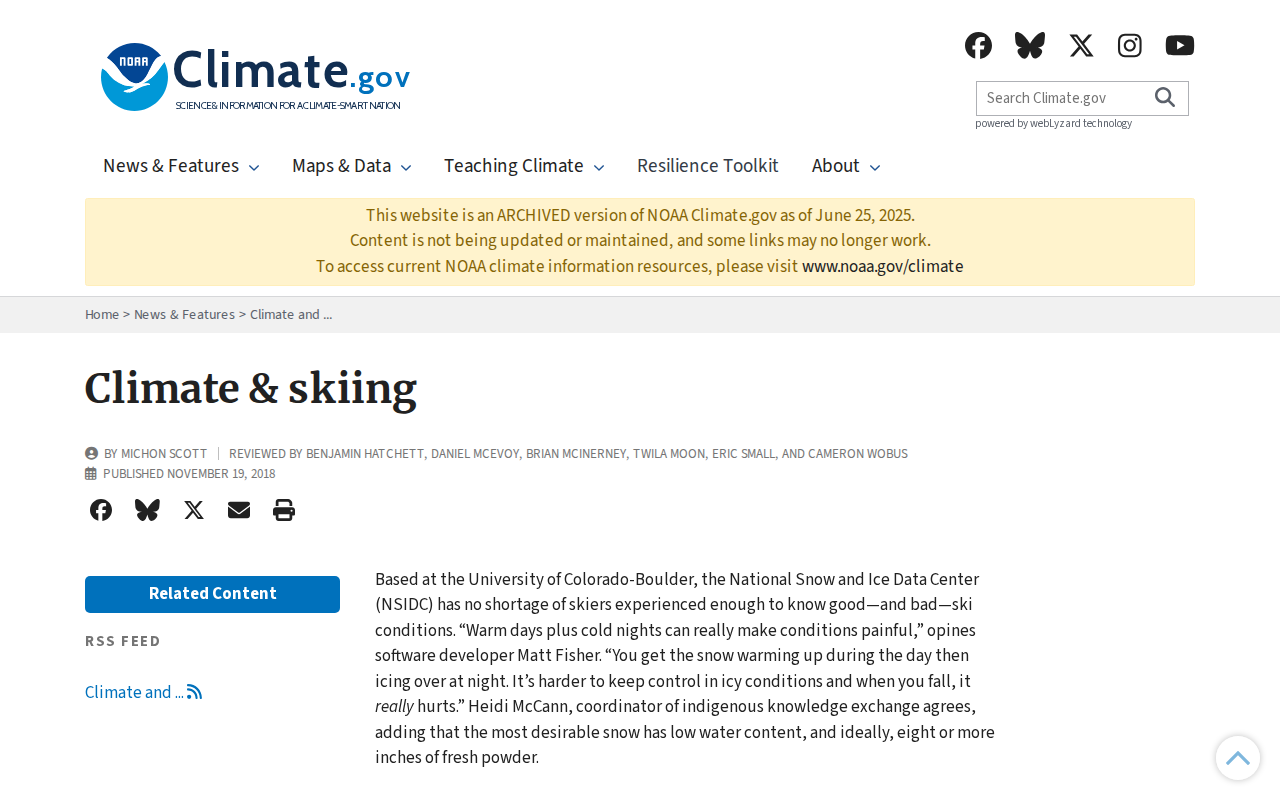Expand the News & Features menu

pos(181,166)
